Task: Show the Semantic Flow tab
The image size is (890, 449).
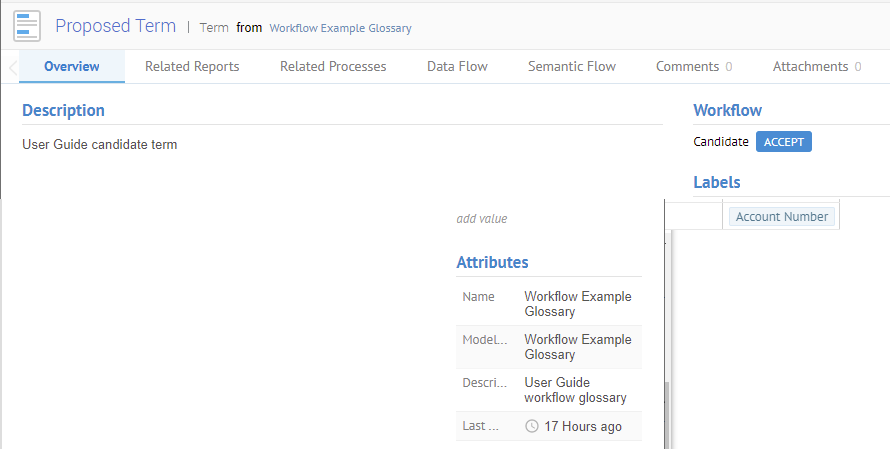Action: point(572,67)
